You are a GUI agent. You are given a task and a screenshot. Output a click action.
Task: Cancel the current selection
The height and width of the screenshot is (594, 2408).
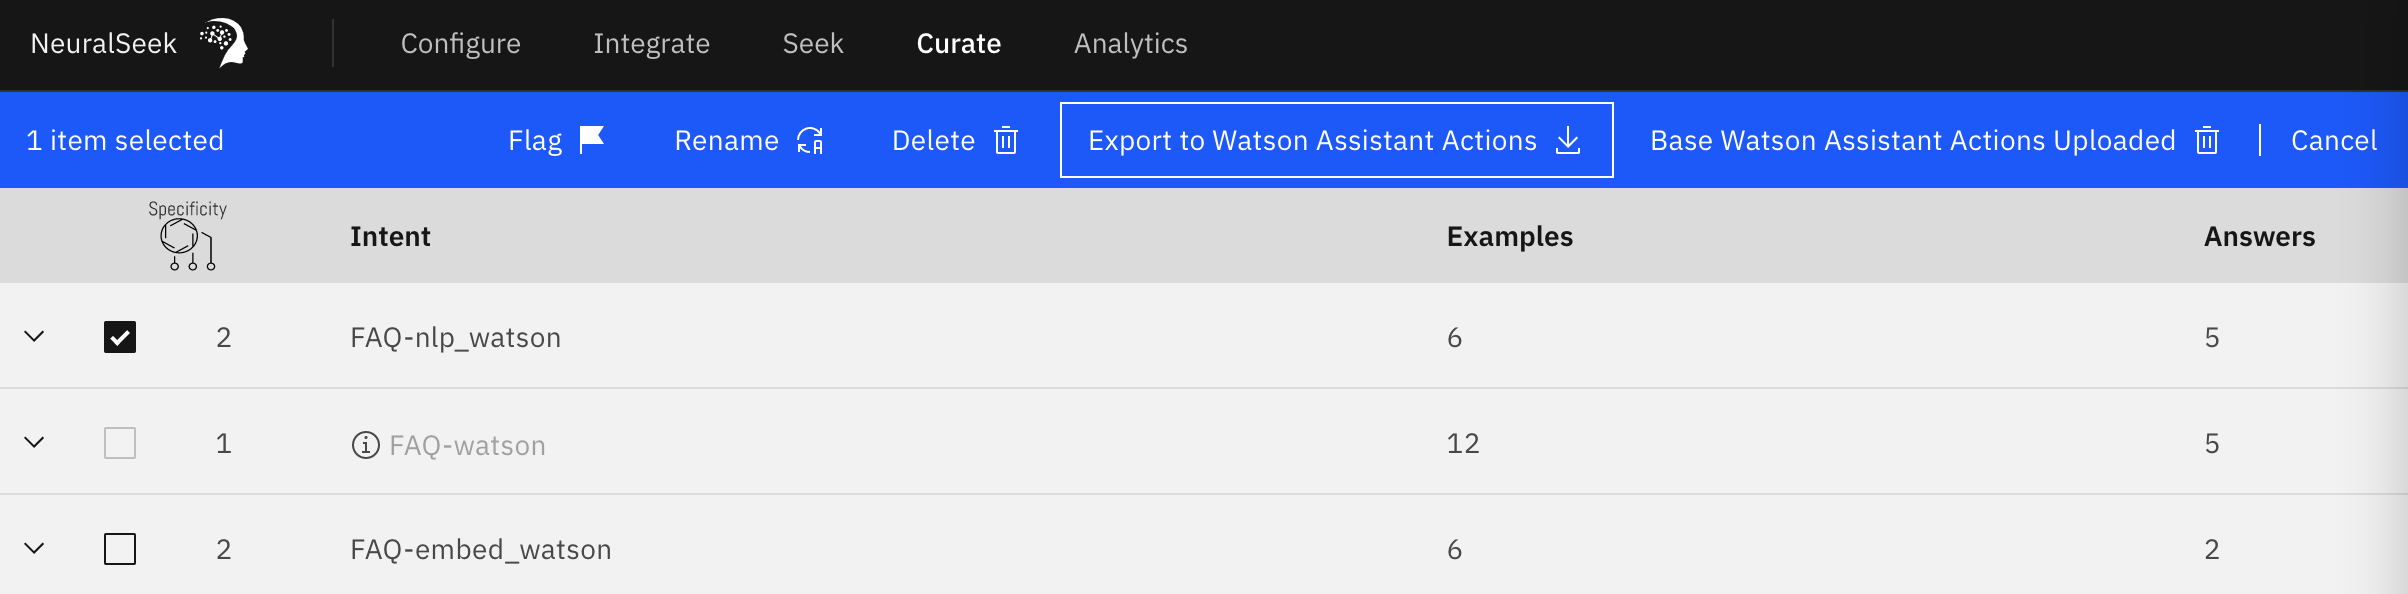click(x=2334, y=140)
